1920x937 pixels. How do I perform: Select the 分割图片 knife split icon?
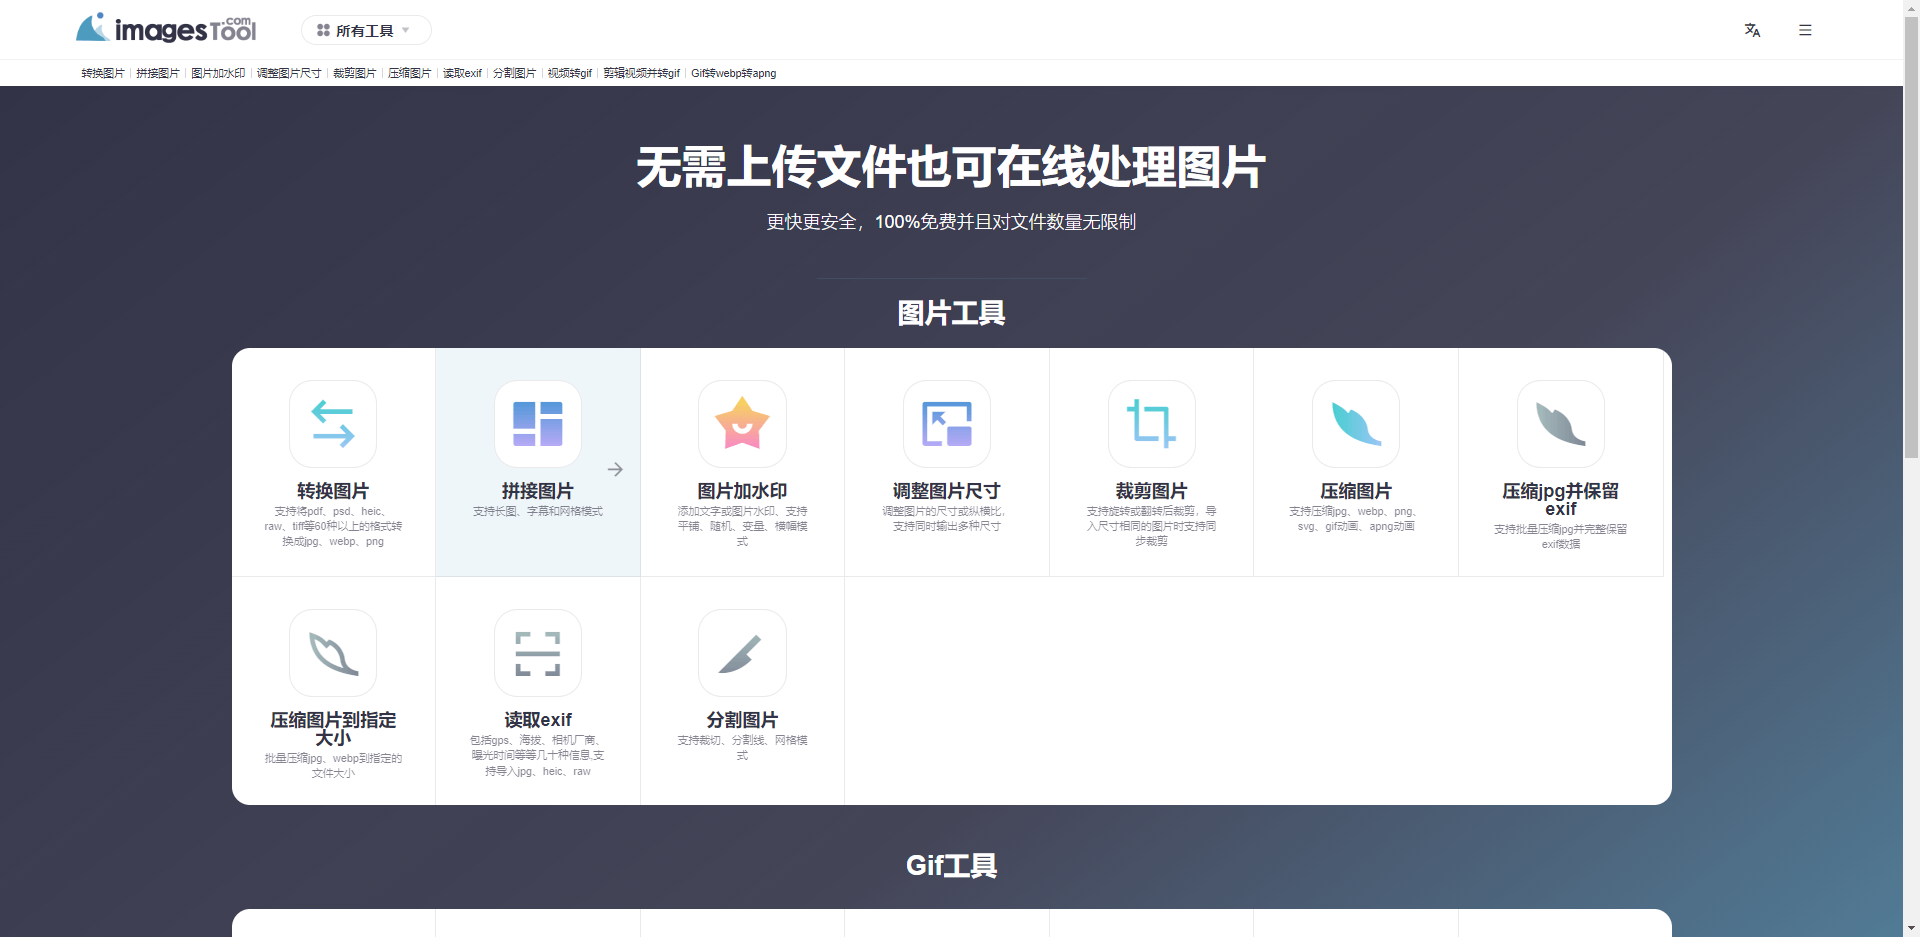[742, 653]
